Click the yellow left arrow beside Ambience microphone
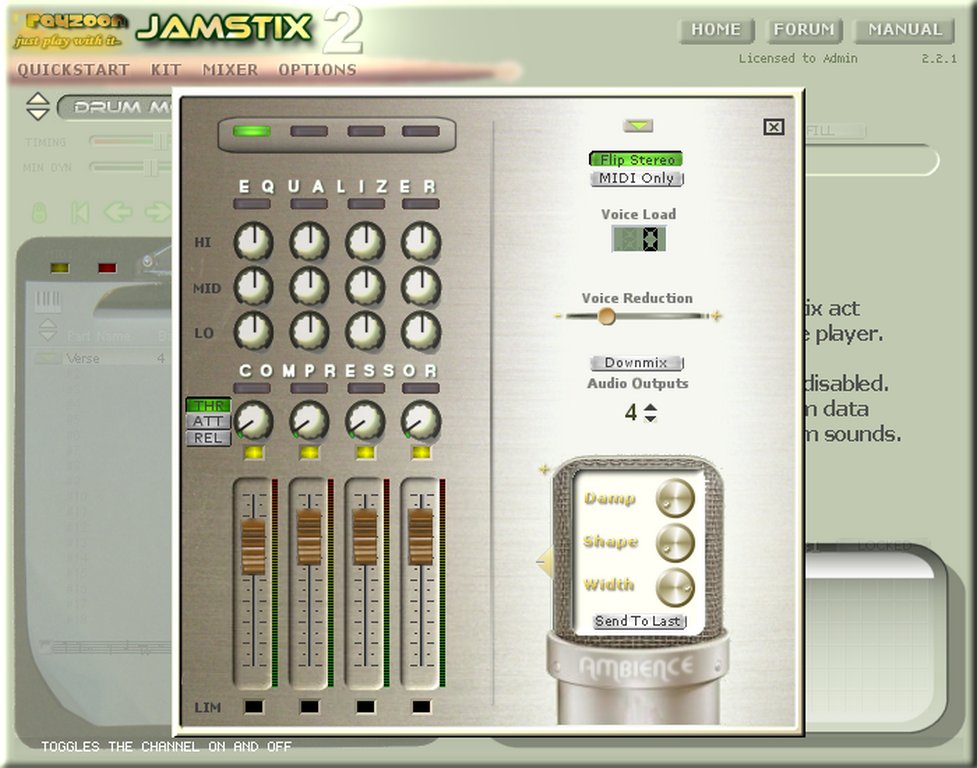 (544, 562)
